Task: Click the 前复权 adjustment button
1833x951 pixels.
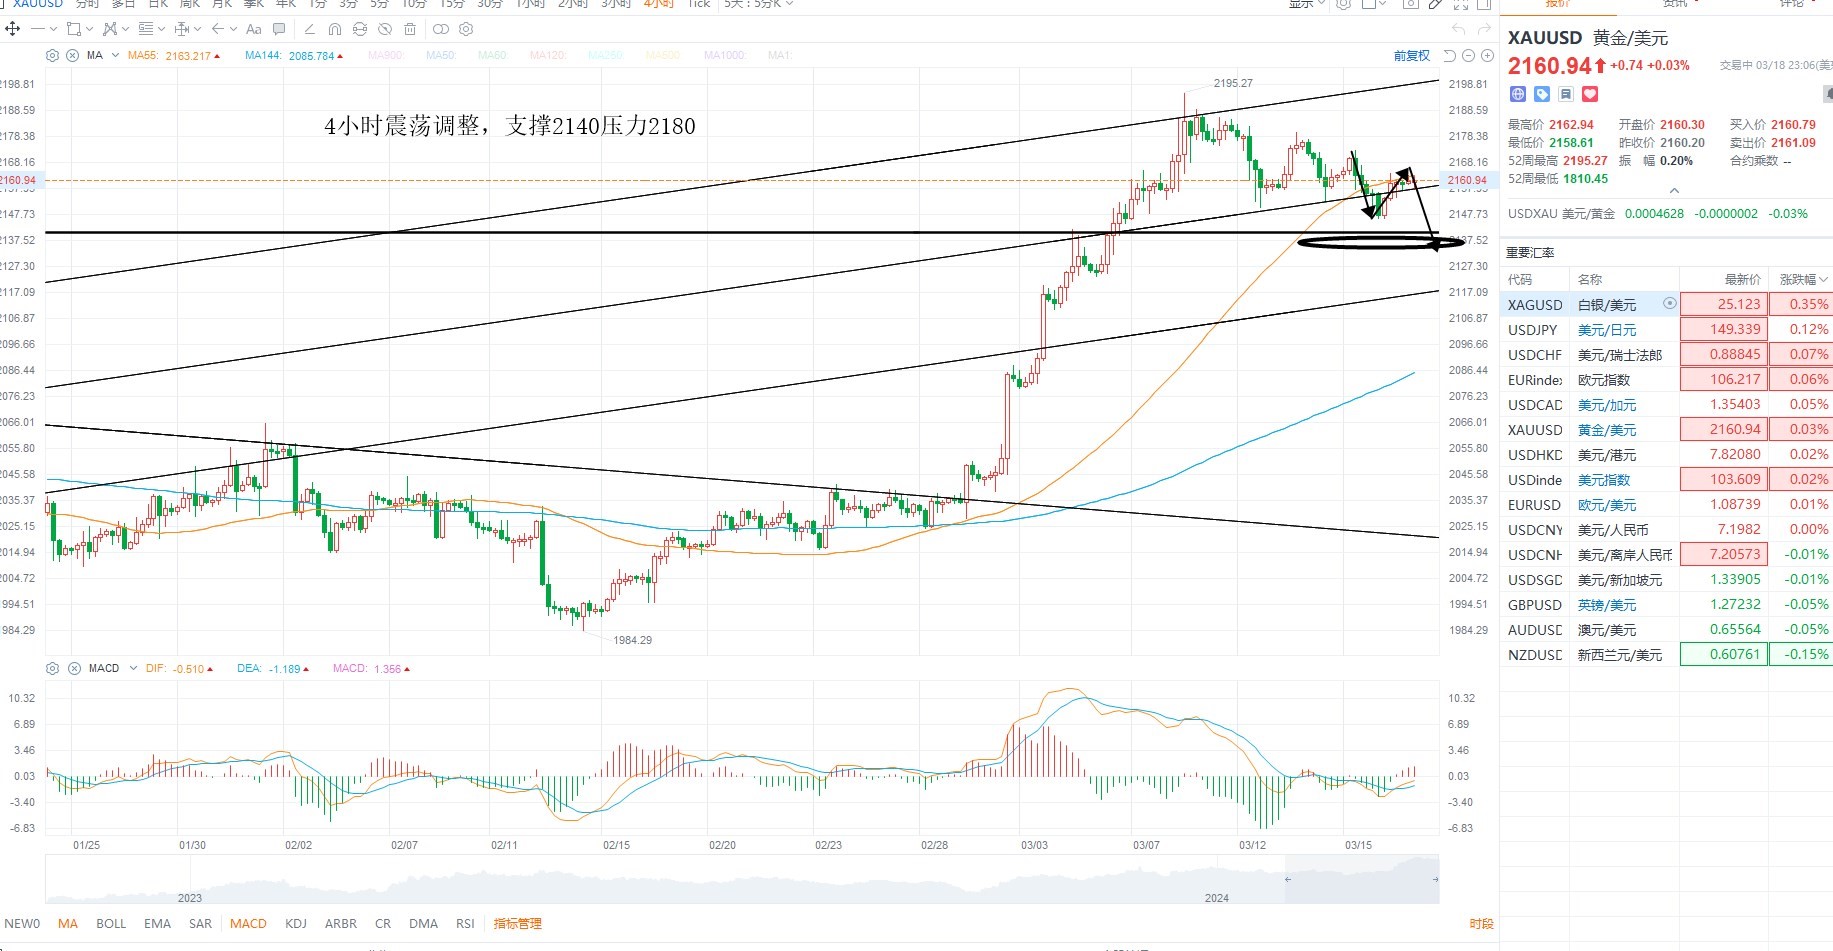Action: coord(1411,56)
